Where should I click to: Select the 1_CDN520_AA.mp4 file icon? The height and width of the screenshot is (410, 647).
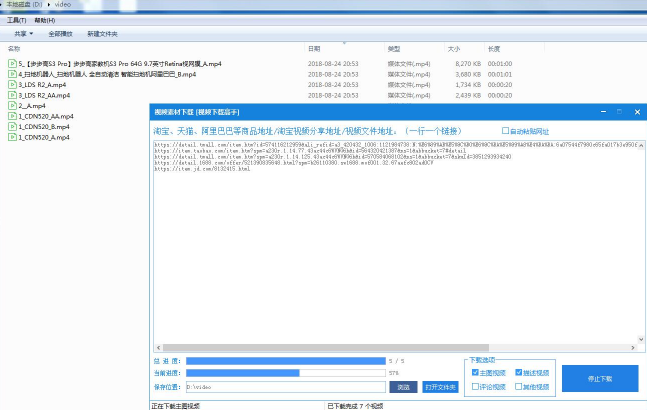12,116
